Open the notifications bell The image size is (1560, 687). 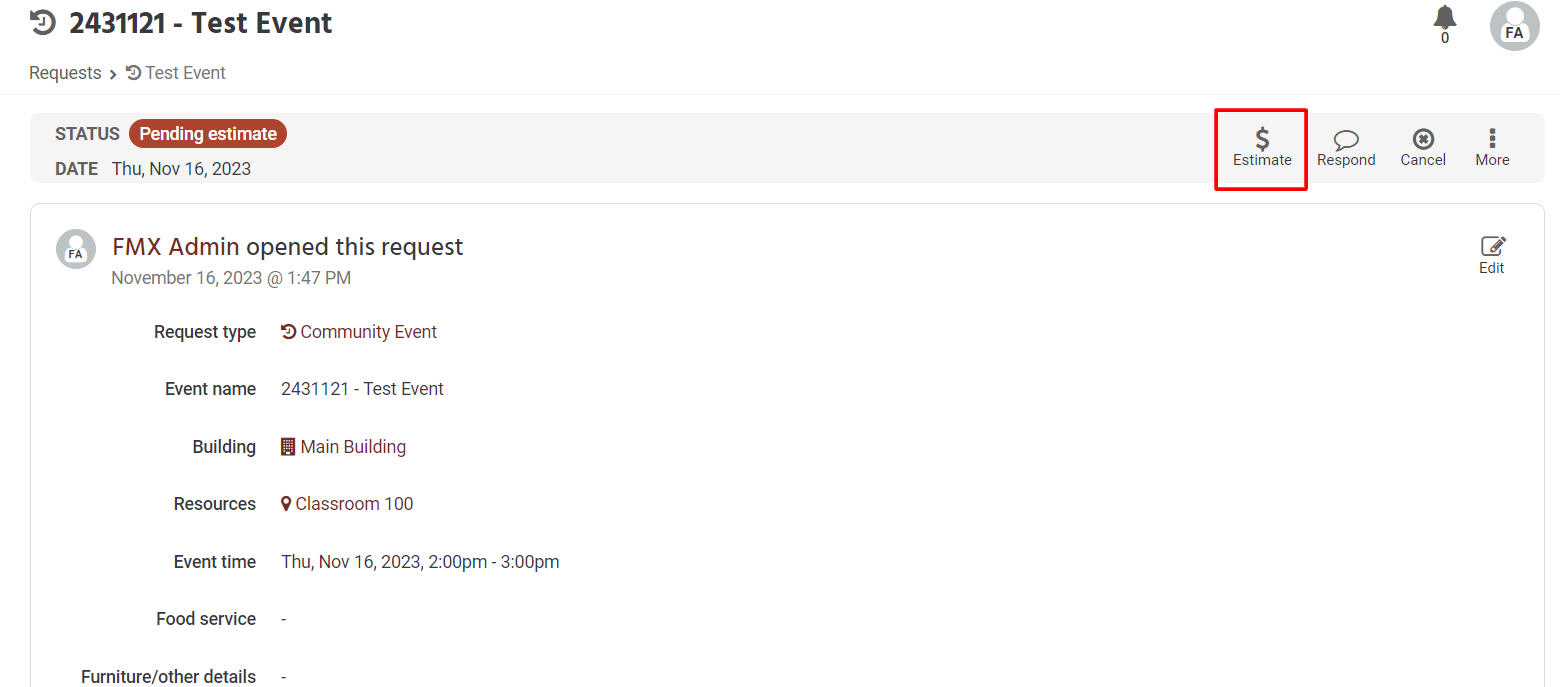1445,18
